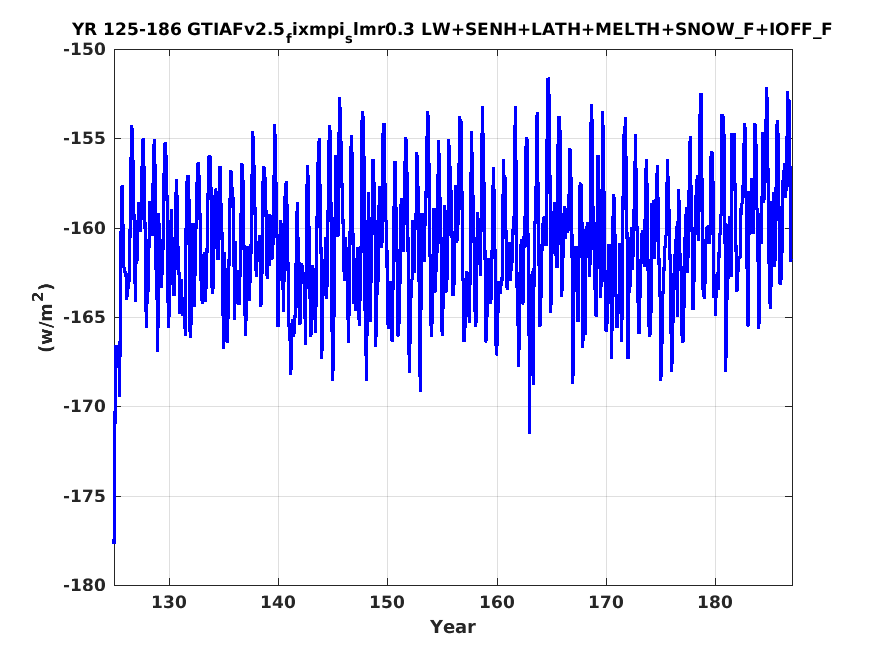Screen dimensions: 875x656
Task: Click the y-axis tick label -150
Action: [85, 49]
